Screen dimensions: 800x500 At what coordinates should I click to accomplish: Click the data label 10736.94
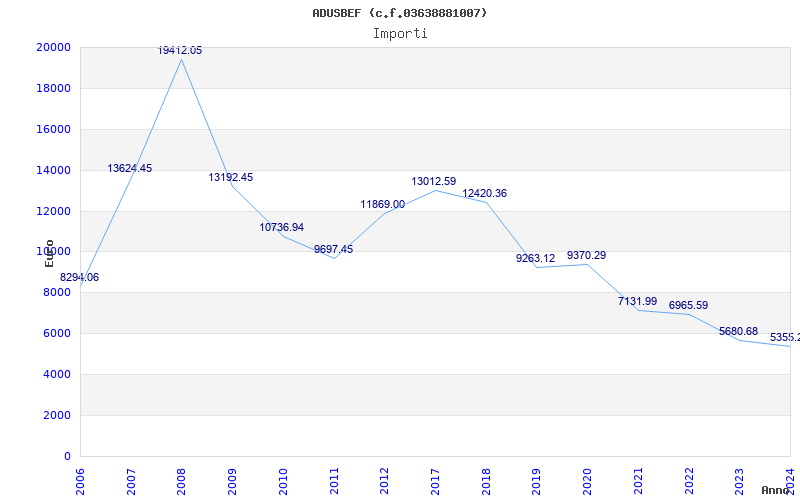pyautogui.click(x=282, y=228)
